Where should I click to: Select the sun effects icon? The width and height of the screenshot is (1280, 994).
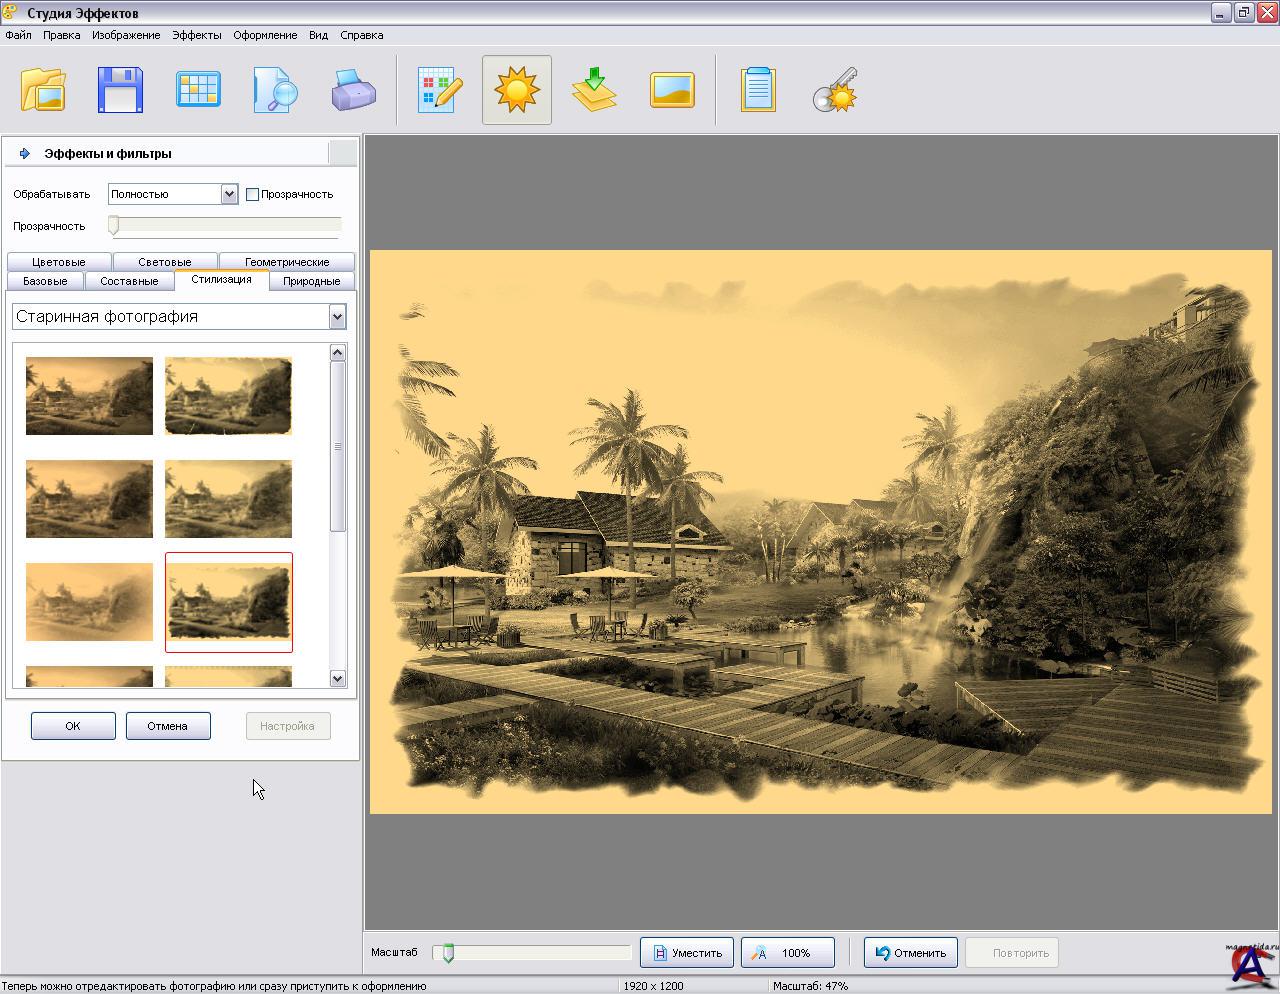[516, 90]
